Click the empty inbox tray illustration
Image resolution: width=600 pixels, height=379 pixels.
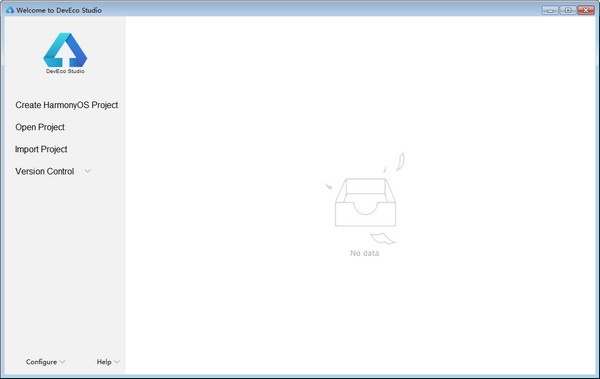pos(365,202)
